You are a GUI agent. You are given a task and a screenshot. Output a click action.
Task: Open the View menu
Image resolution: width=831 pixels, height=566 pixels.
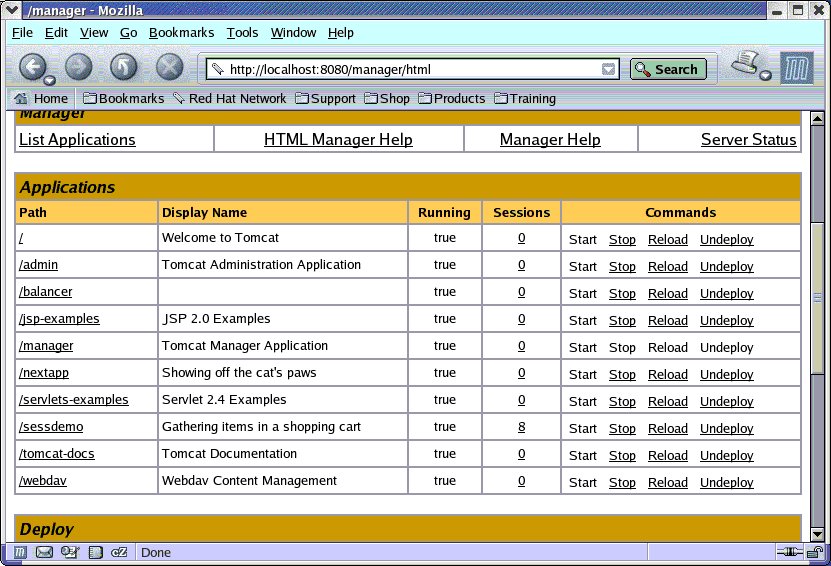click(x=94, y=33)
